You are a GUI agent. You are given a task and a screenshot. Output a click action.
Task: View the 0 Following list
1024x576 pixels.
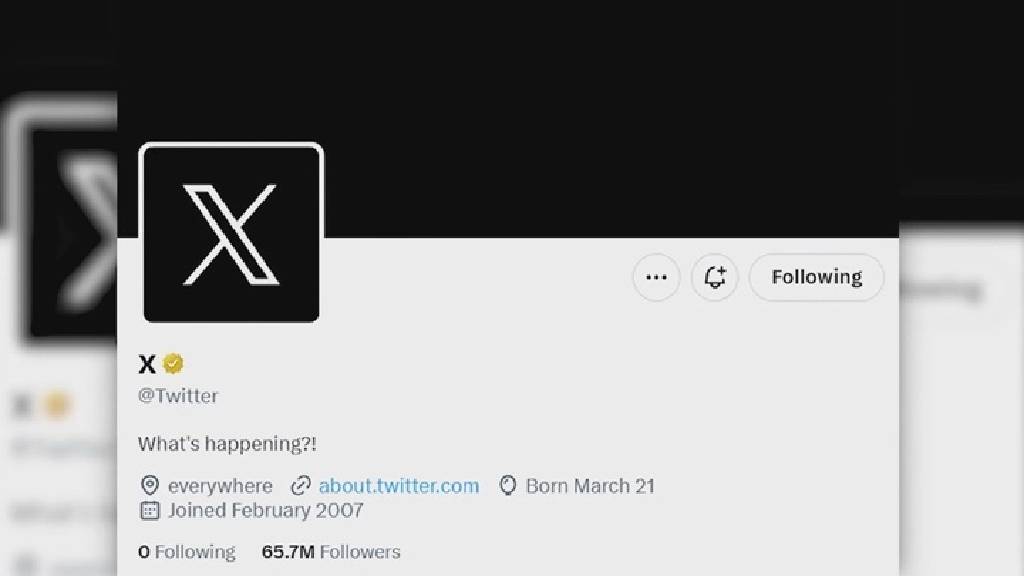tap(187, 552)
